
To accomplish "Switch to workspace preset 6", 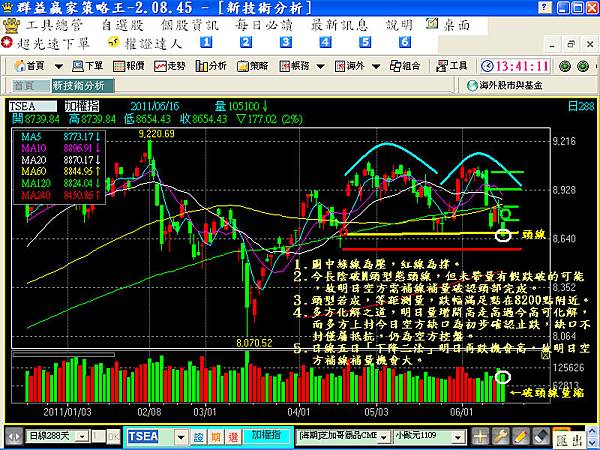I will pyautogui.click(x=405, y=42).
